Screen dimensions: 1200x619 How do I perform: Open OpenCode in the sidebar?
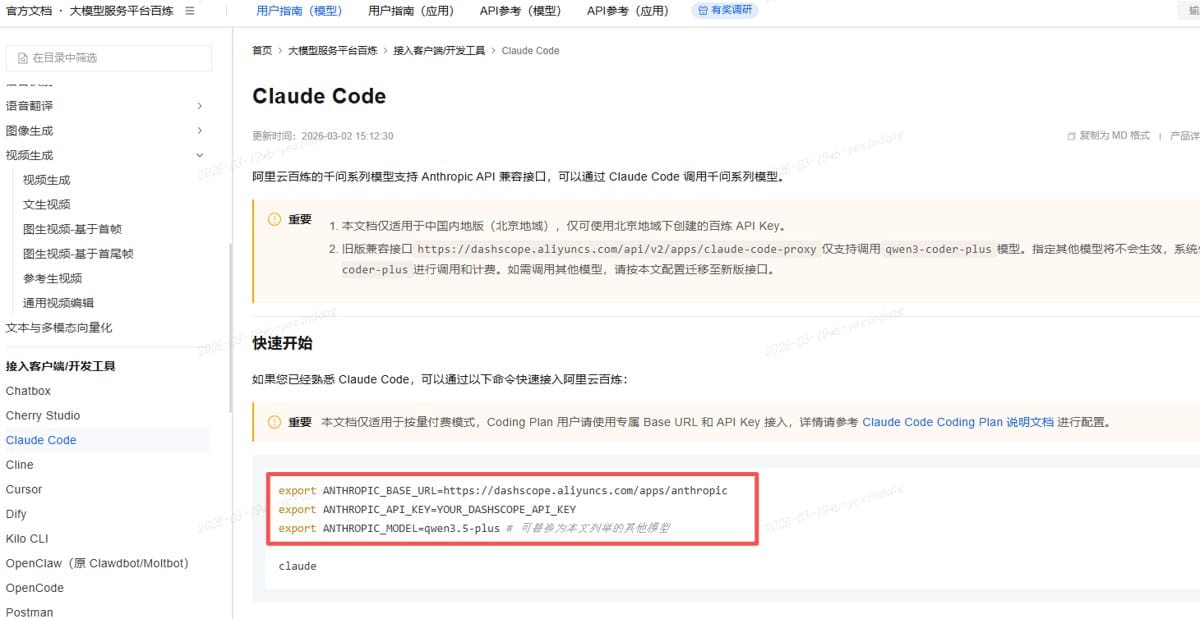(35, 588)
